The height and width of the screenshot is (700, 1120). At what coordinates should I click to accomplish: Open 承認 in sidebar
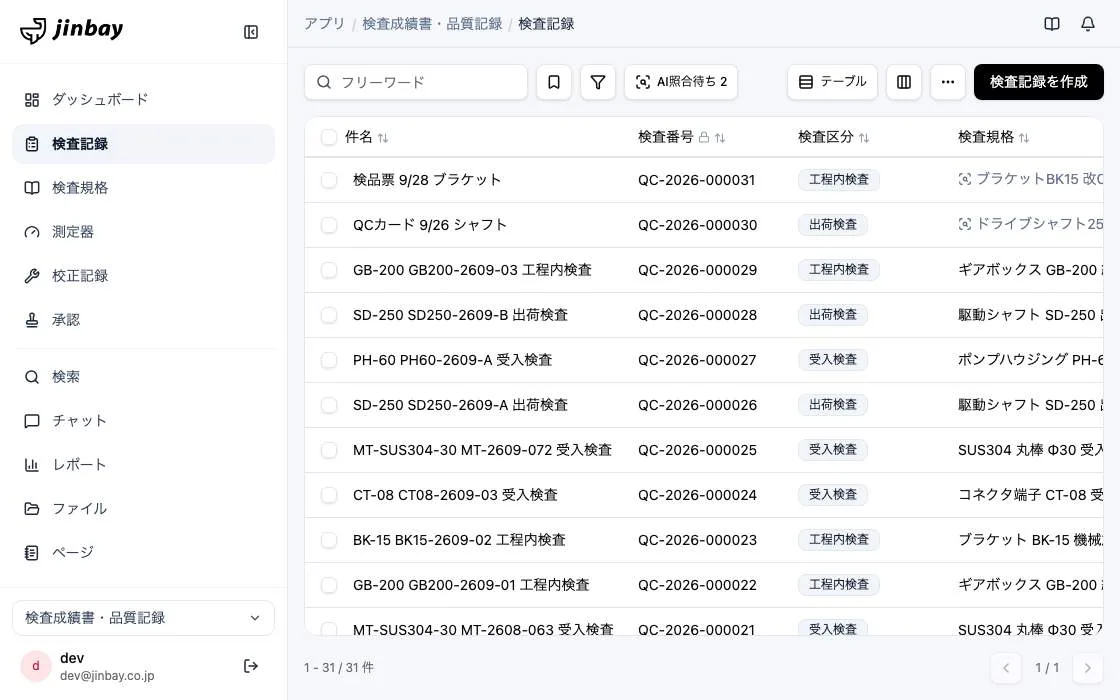(144, 320)
